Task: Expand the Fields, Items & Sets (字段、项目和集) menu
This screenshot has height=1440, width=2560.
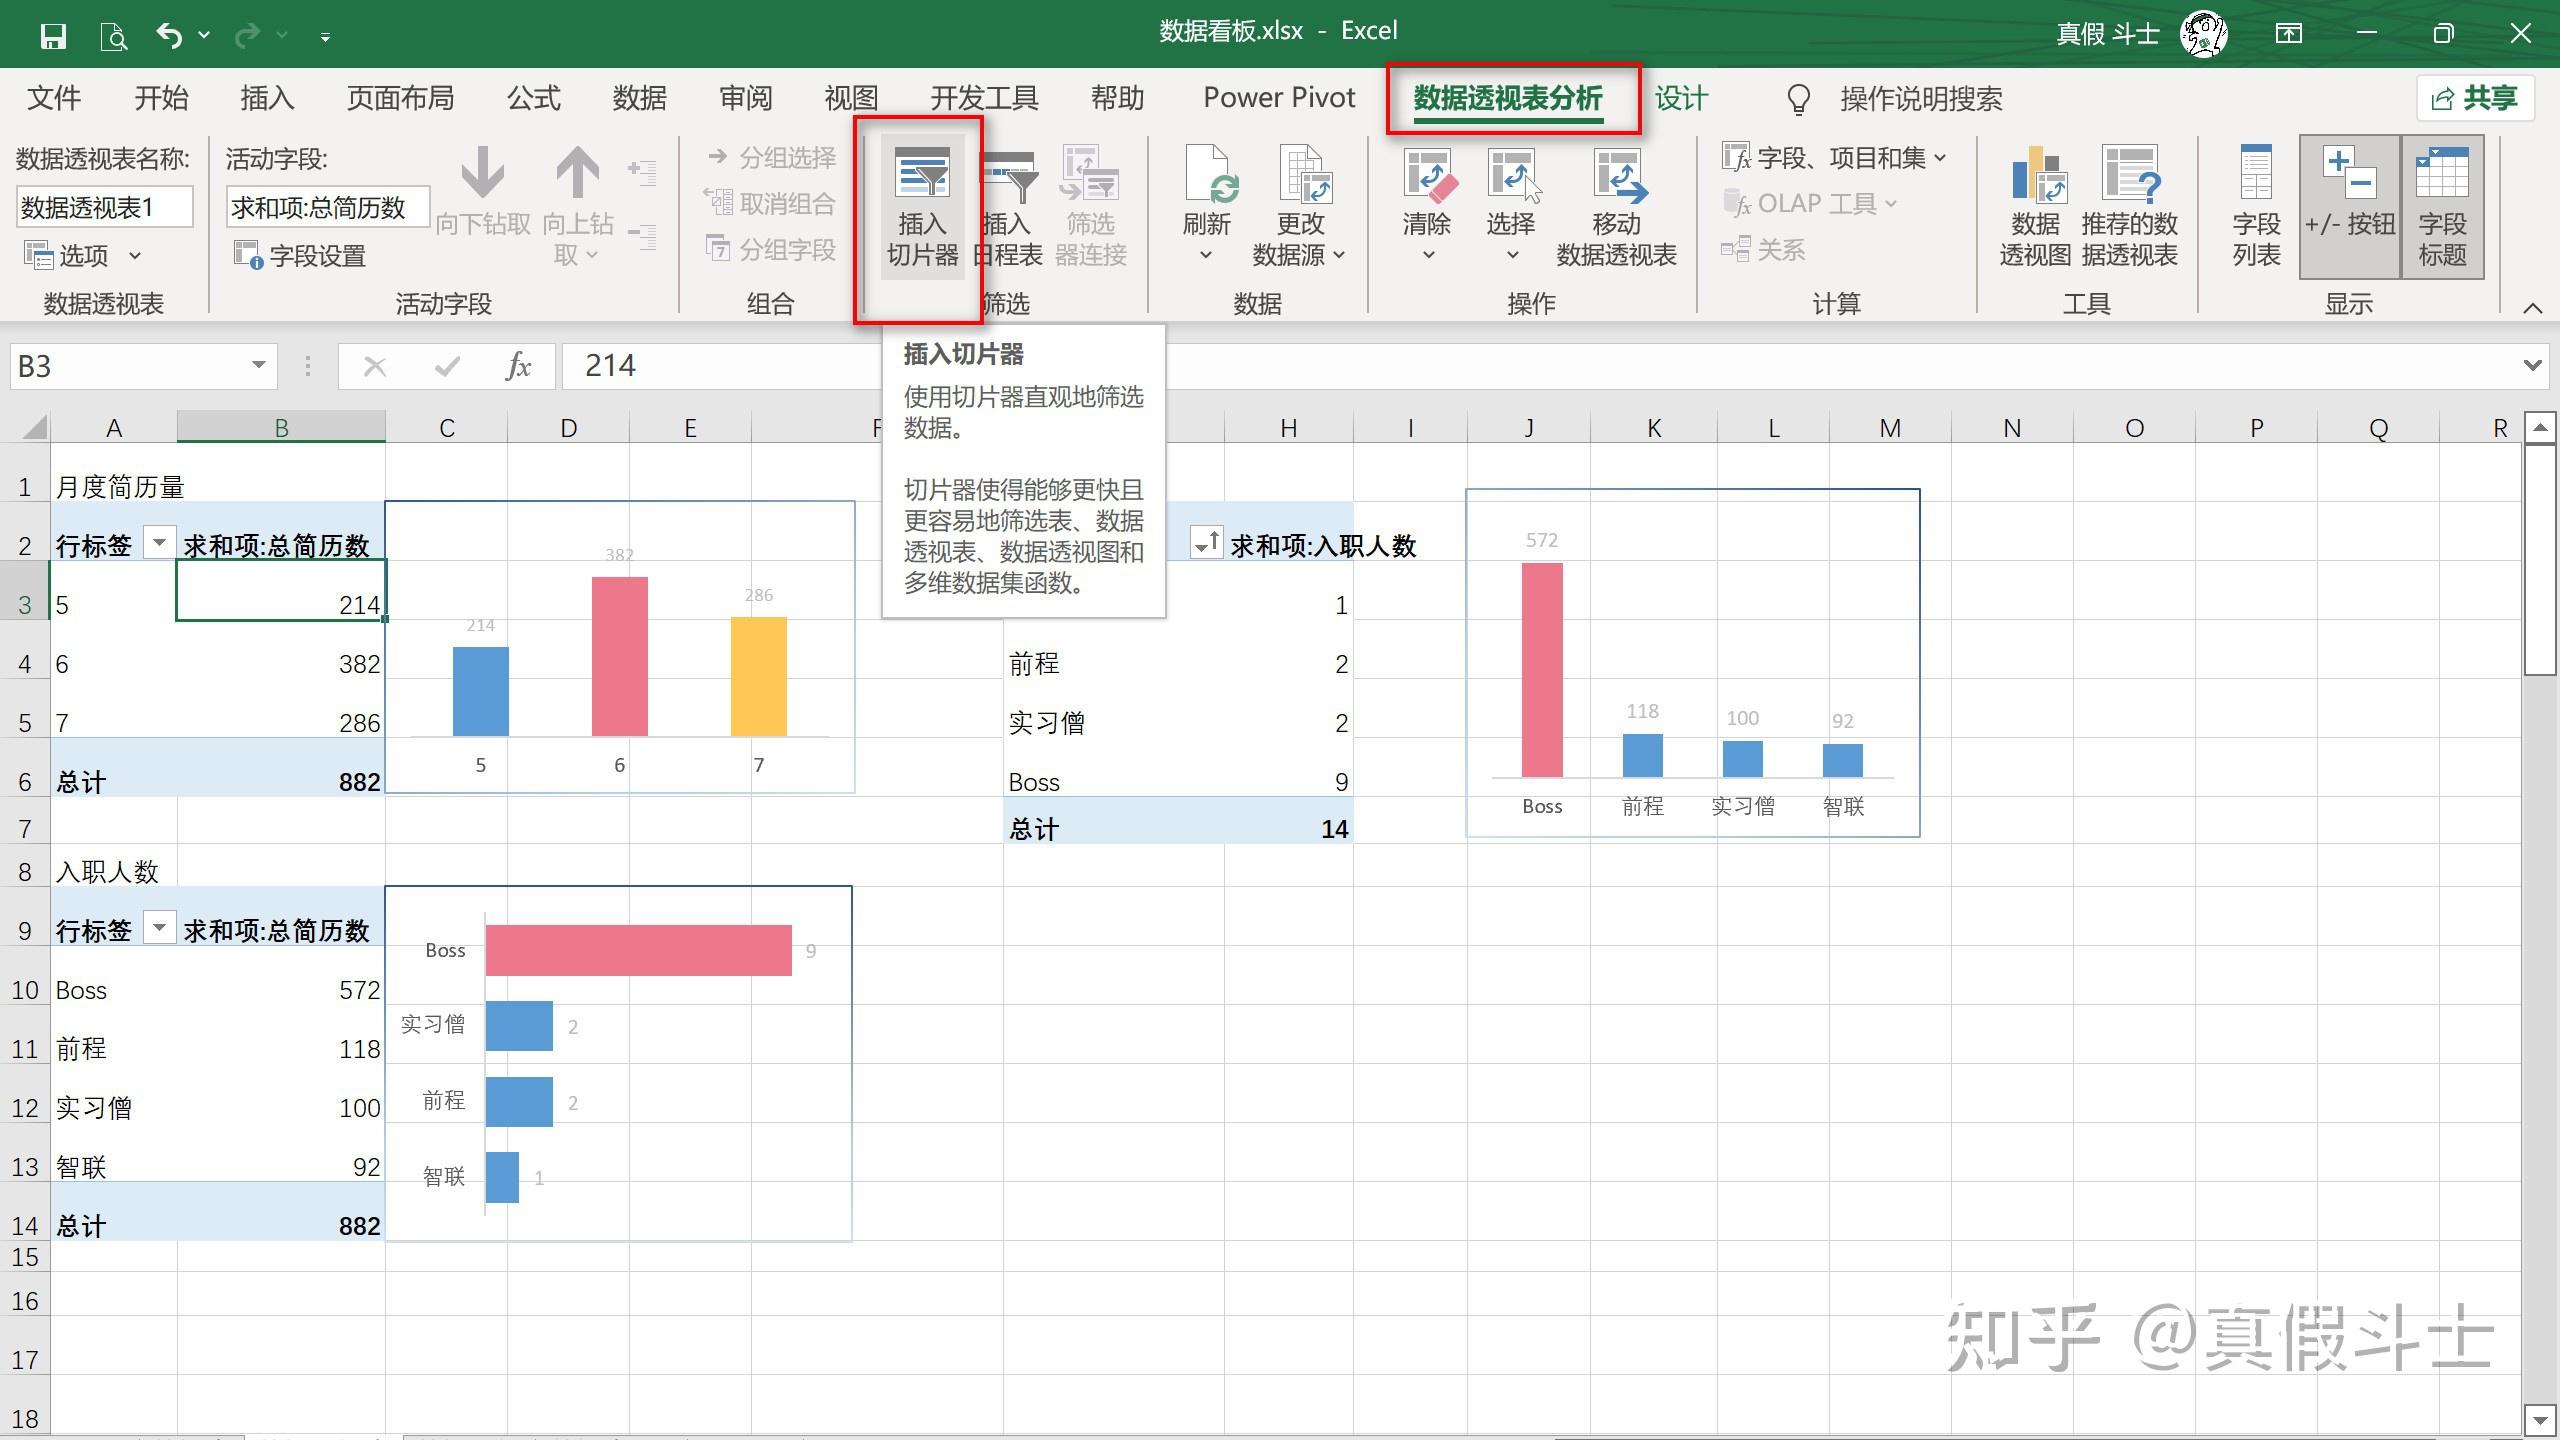Action: [1834, 158]
